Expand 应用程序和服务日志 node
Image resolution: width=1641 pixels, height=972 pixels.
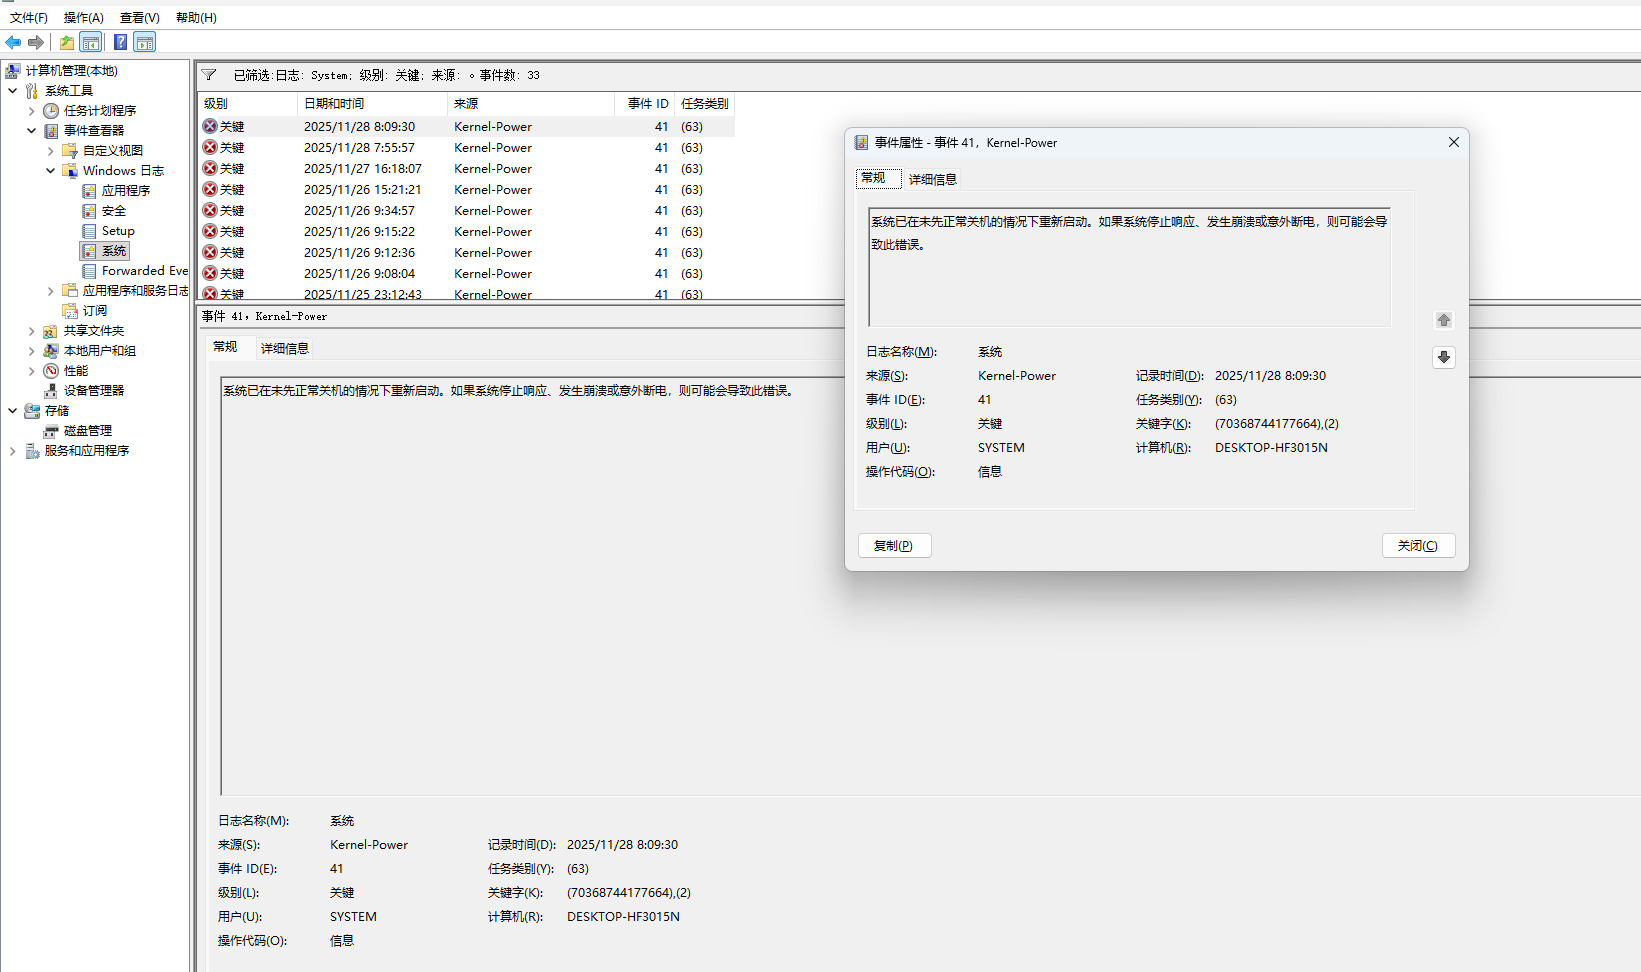[x=50, y=291]
